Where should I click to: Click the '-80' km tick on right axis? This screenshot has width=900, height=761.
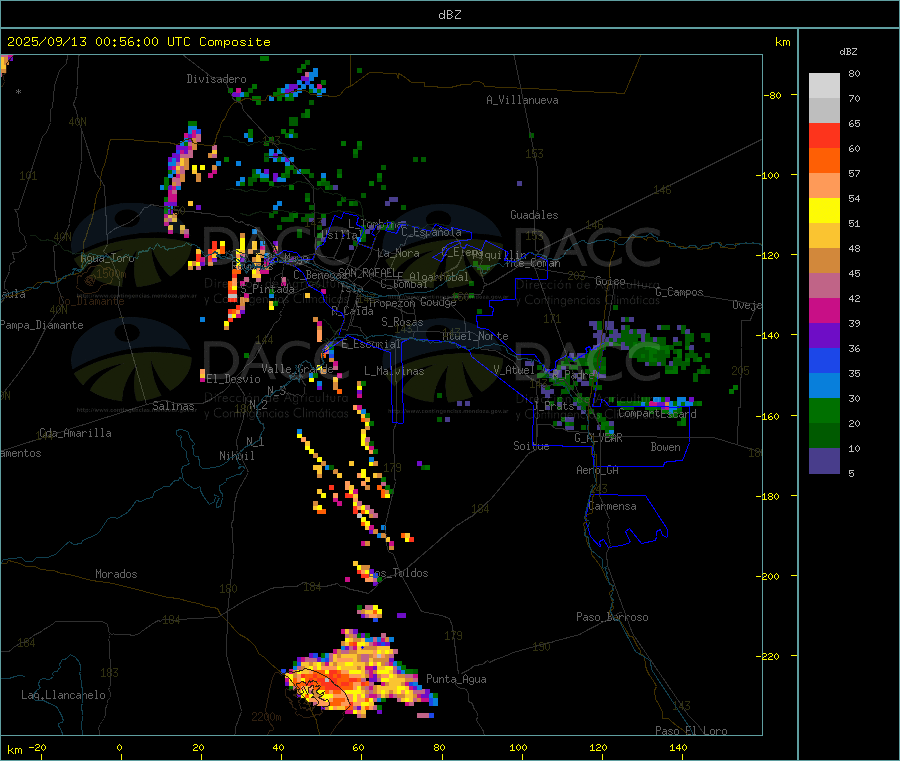tap(773, 95)
